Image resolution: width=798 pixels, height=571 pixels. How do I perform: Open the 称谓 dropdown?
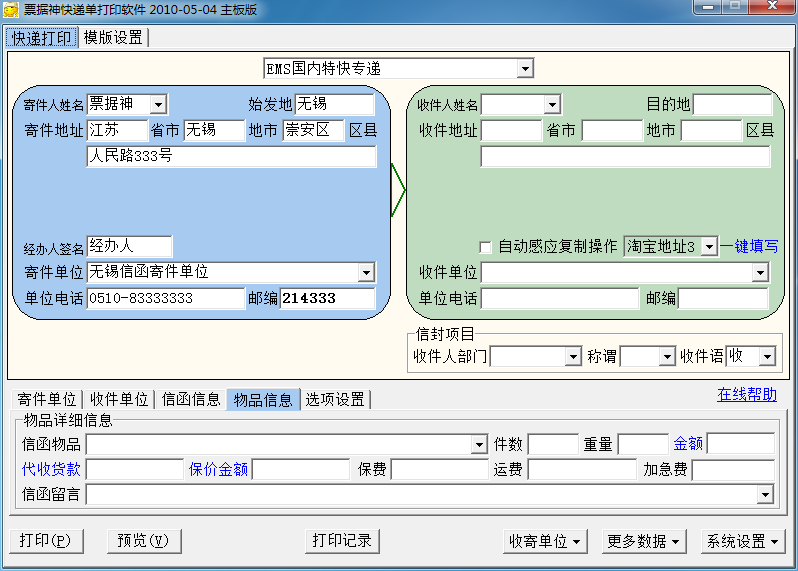coord(667,356)
